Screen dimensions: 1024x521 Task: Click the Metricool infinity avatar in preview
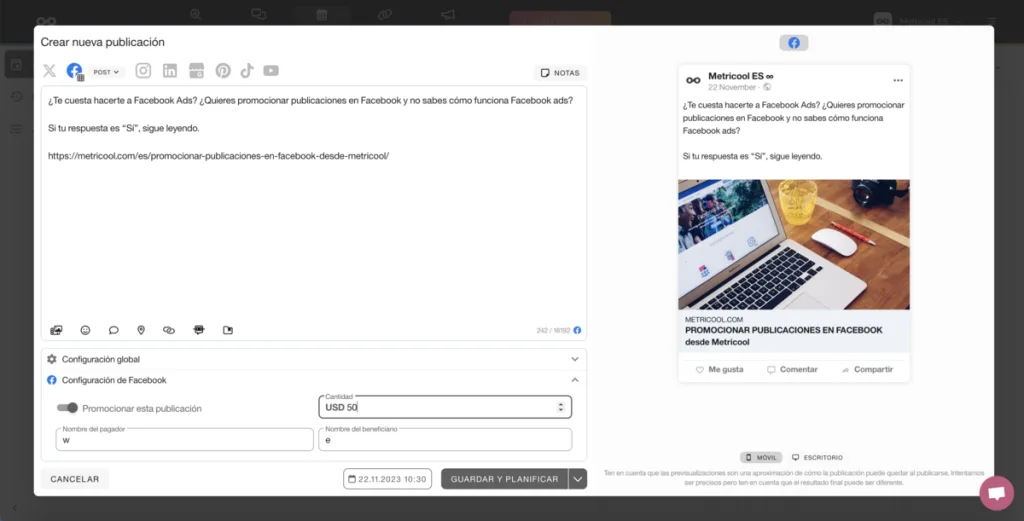[693, 80]
